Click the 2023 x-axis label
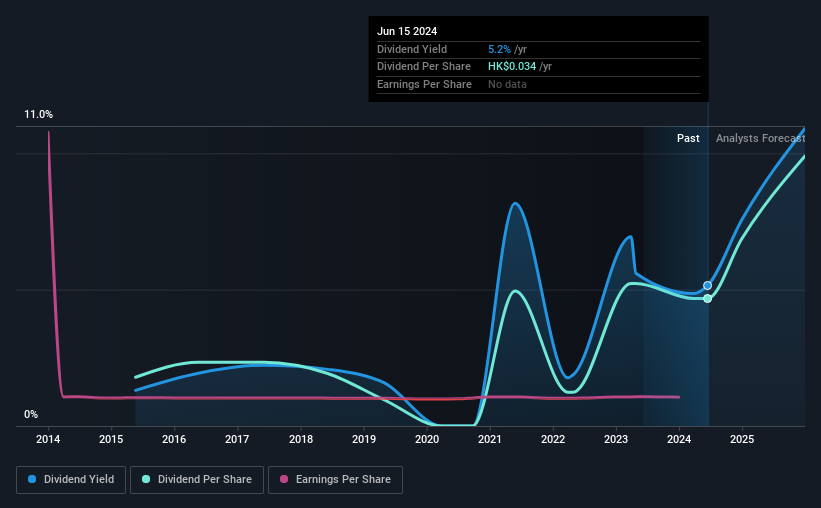This screenshot has width=821, height=508. [616, 439]
